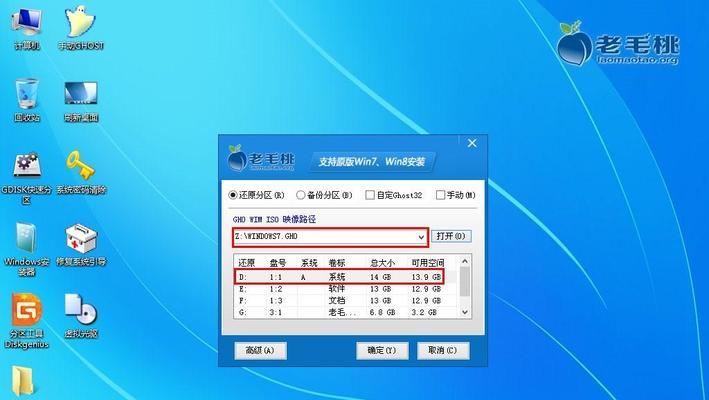Screen dimensions: 709x400
Task: Open 系统密码清除 key icon
Action: pyautogui.click(x=80, y=167)
